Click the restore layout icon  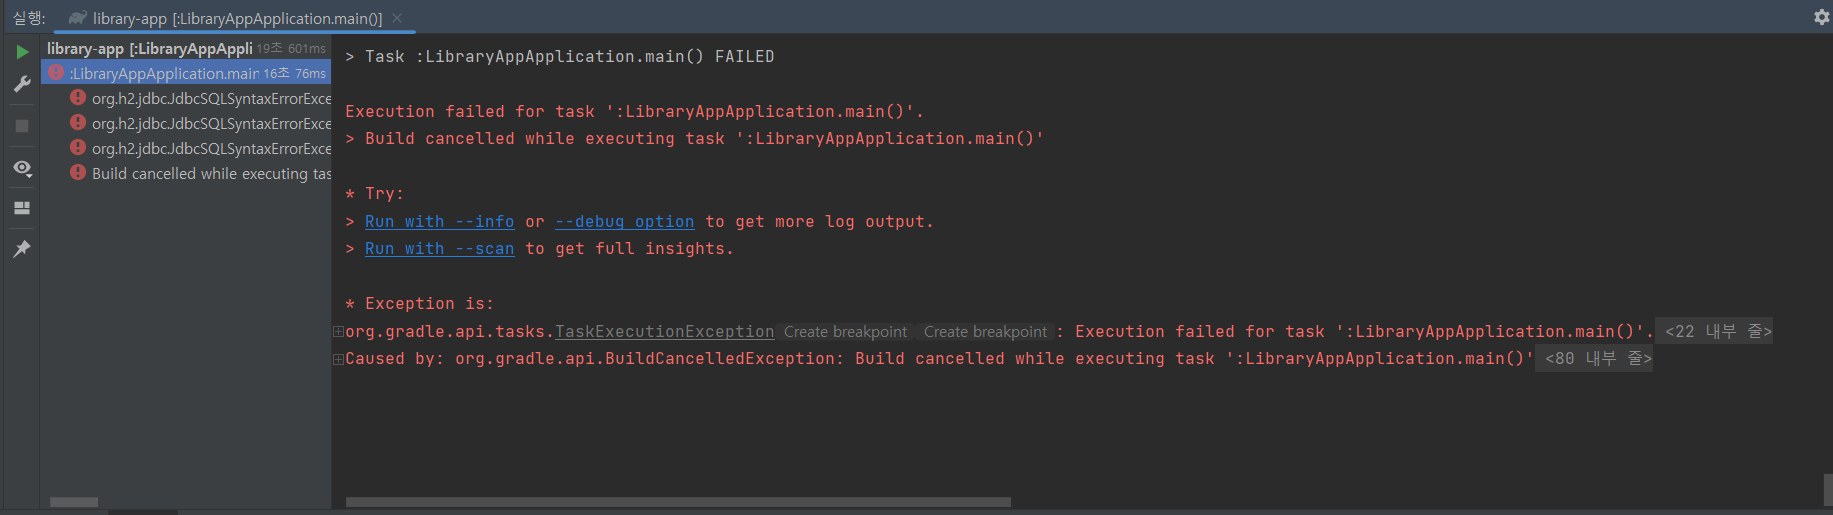click(22, 208)
